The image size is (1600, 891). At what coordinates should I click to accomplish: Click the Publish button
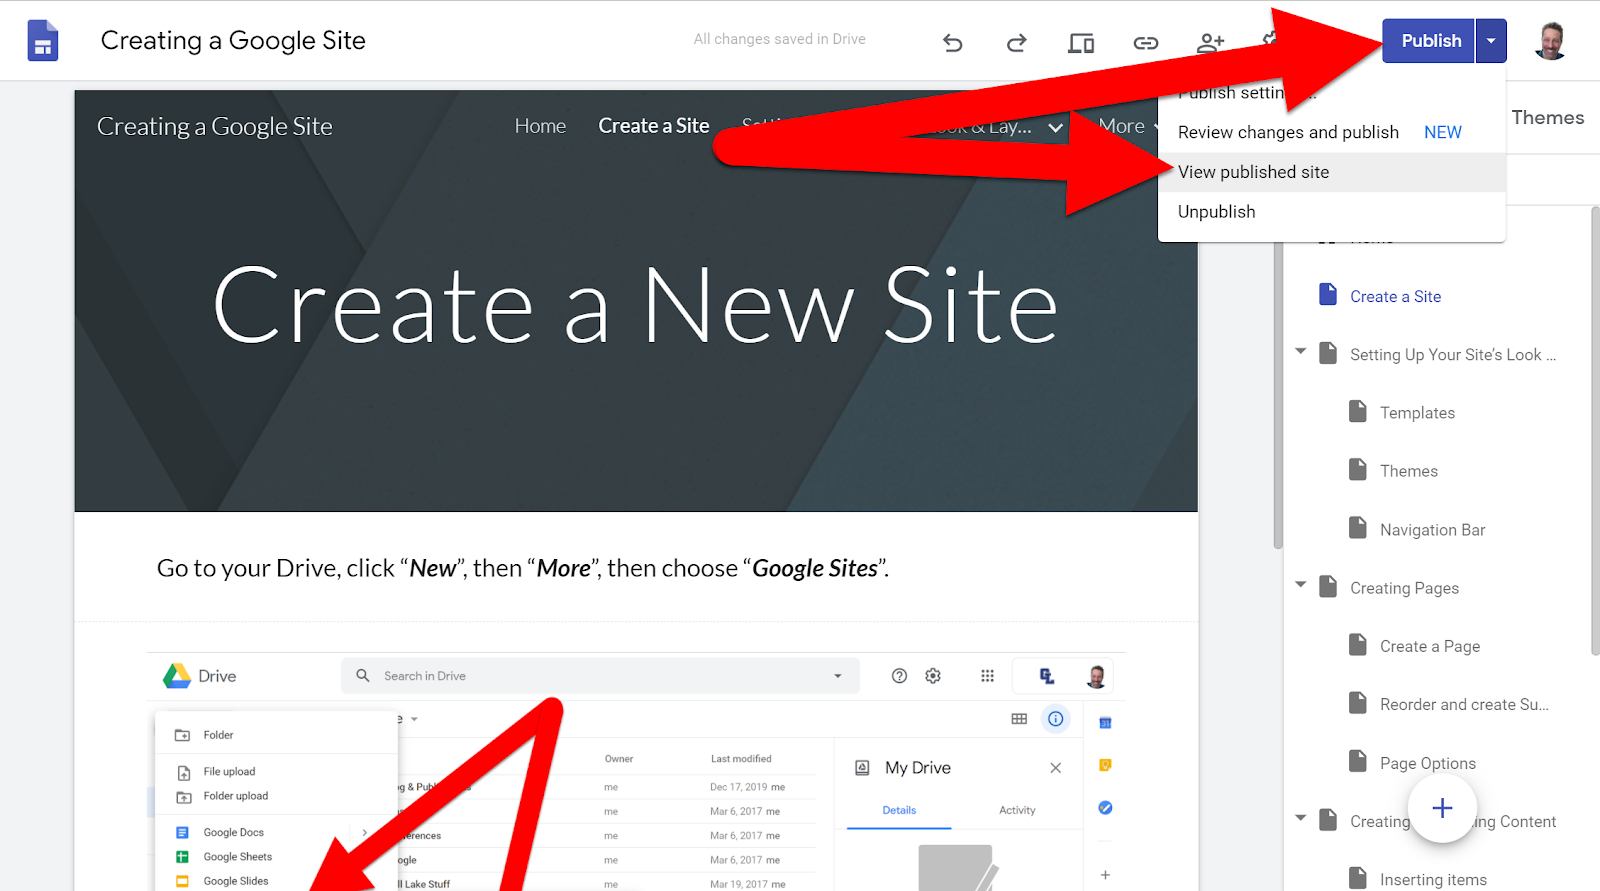pyautogui.click(x=1429, y=41)
